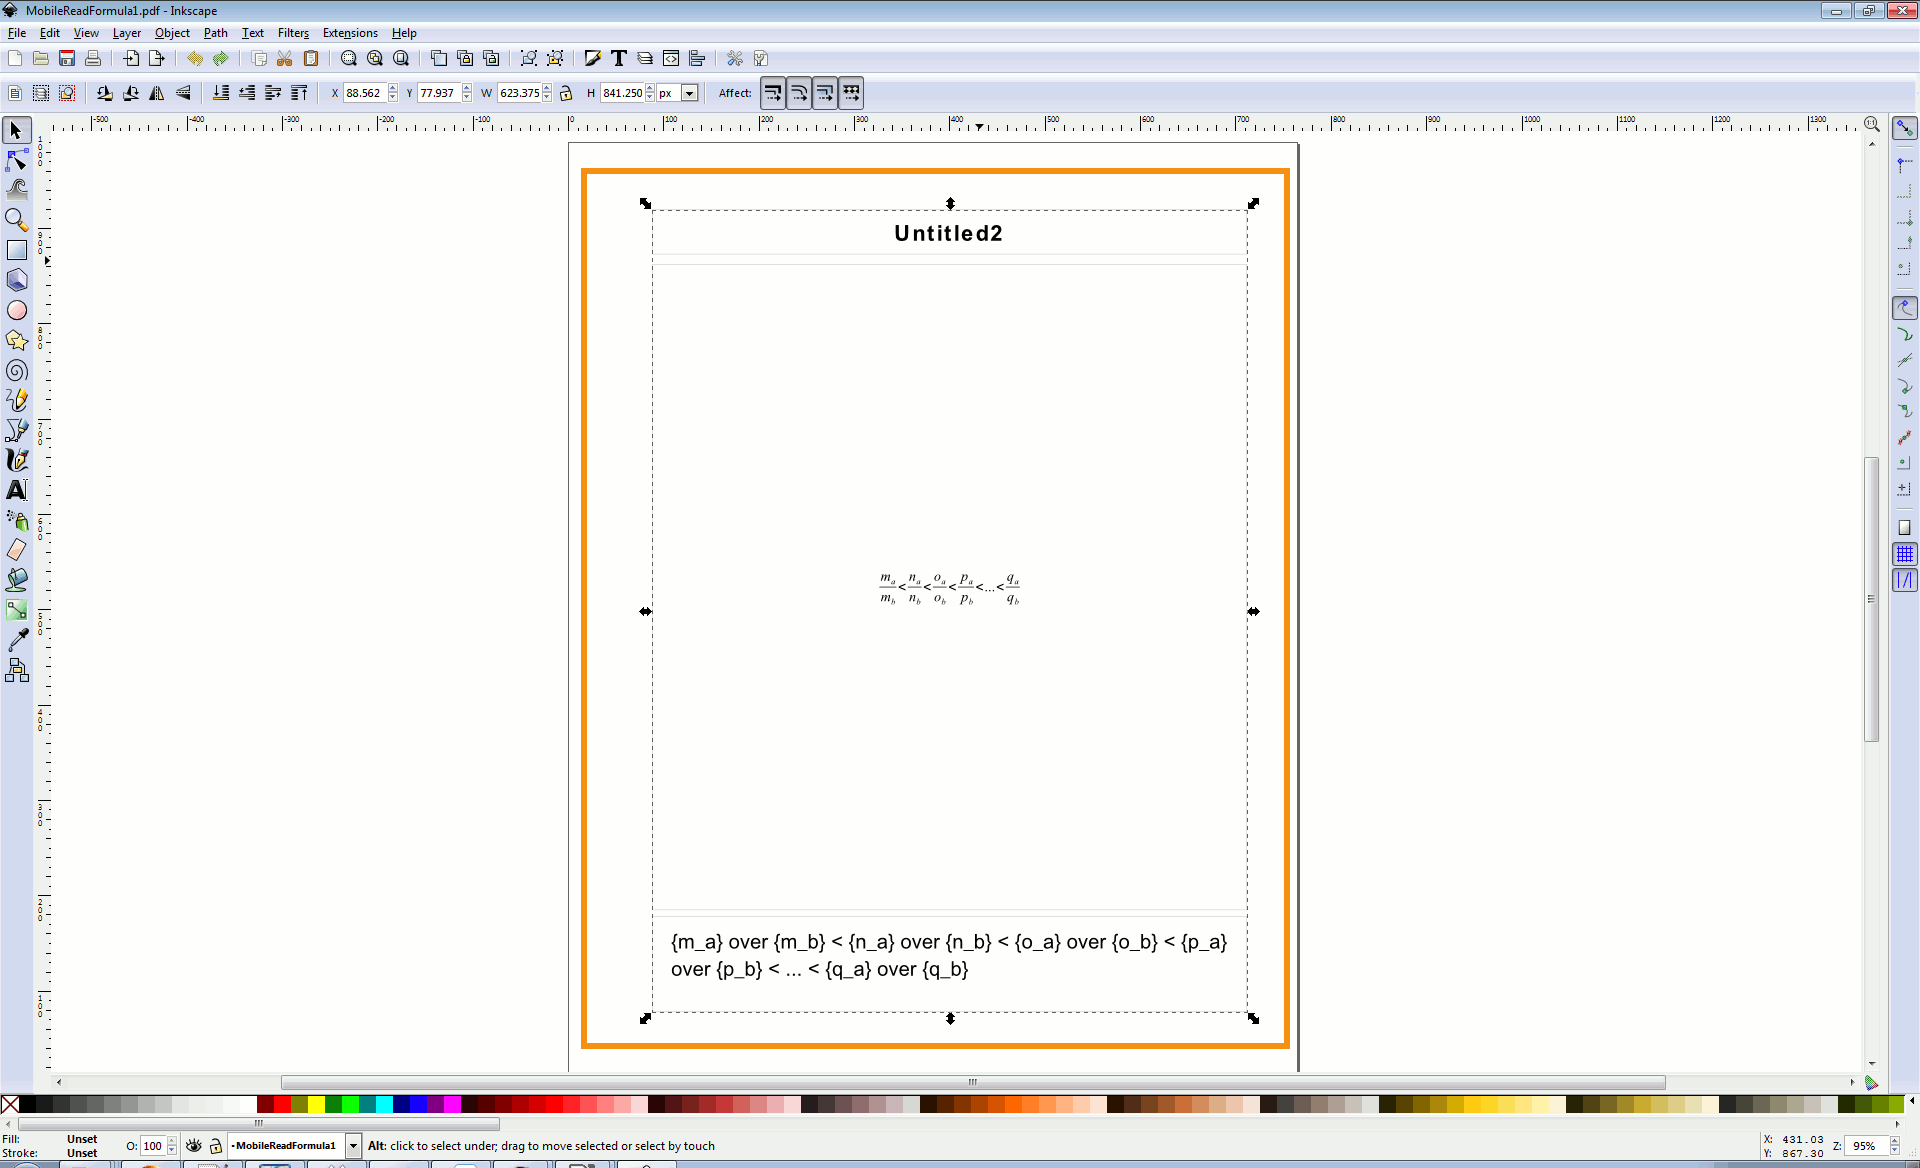Toggle width and height ratio lock
Viewport: 1920px width, 1168px height.
(566, 93)
